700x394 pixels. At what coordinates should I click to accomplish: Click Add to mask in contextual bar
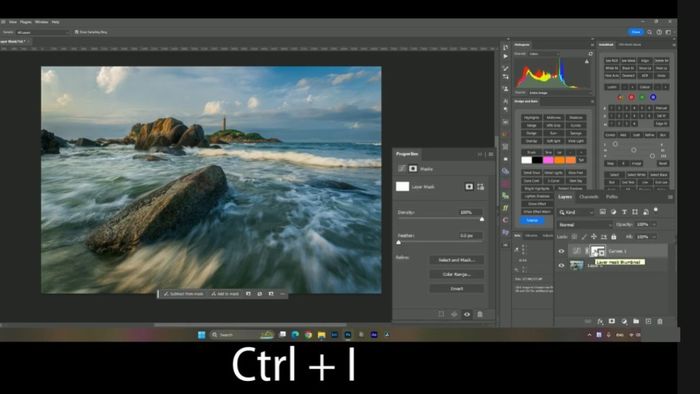click(225, 294)
